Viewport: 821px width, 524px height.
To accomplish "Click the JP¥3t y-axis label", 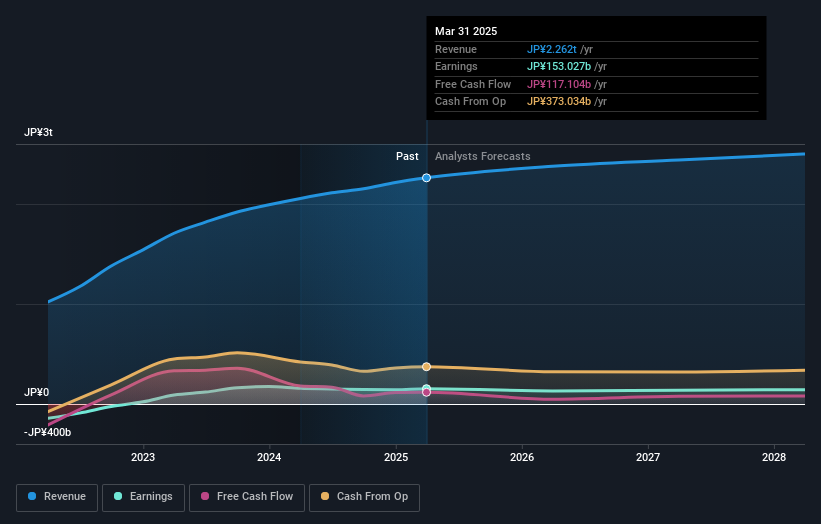I will pyautogui.click(x=38, y=132).
